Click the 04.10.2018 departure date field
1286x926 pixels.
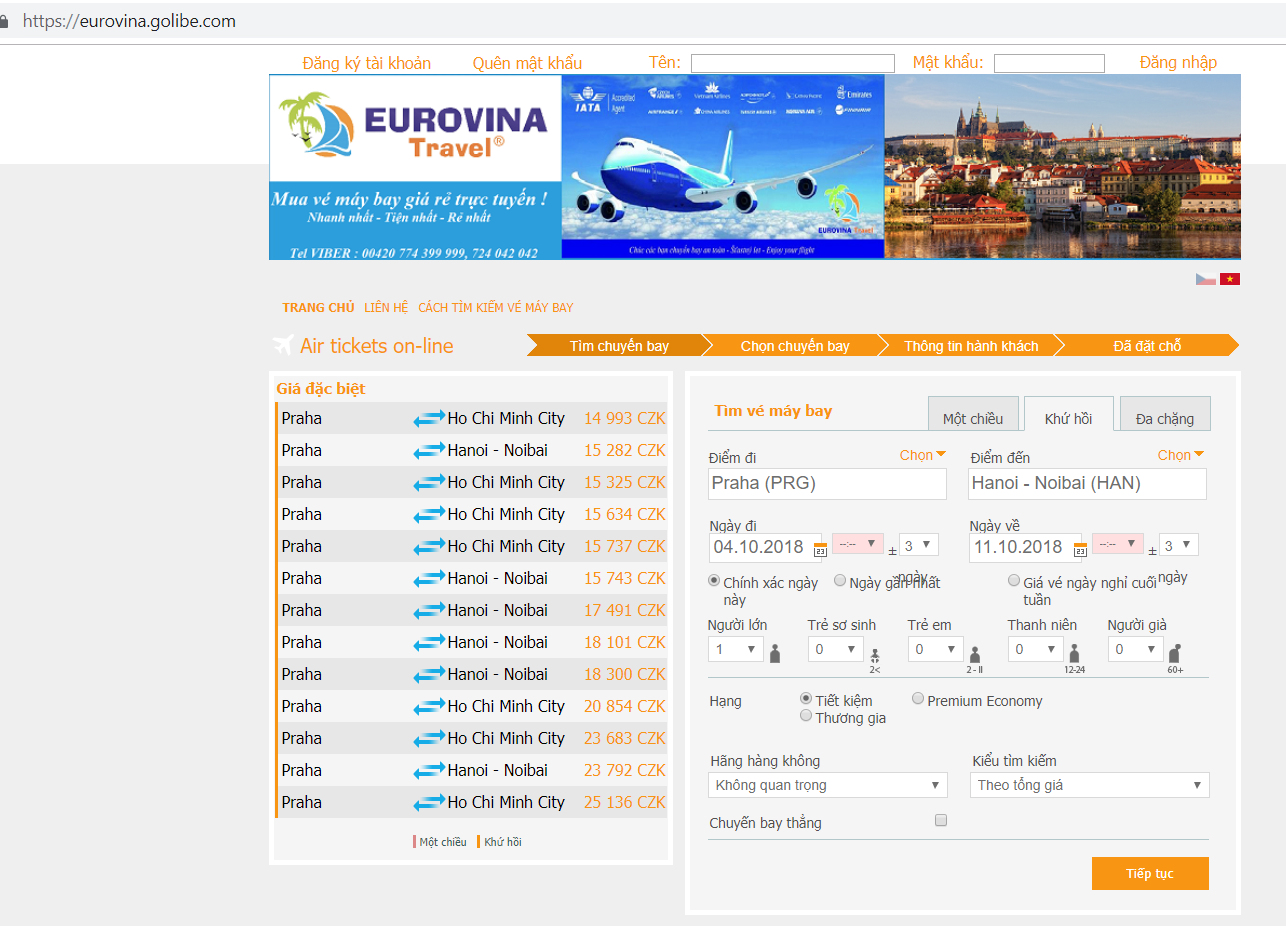coord(765,547)
